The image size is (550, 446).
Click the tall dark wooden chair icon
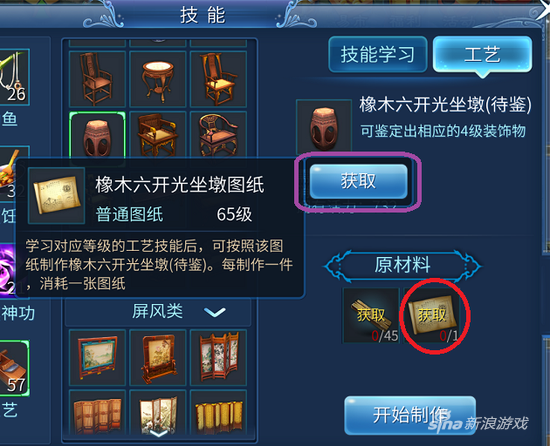[97, 79]
